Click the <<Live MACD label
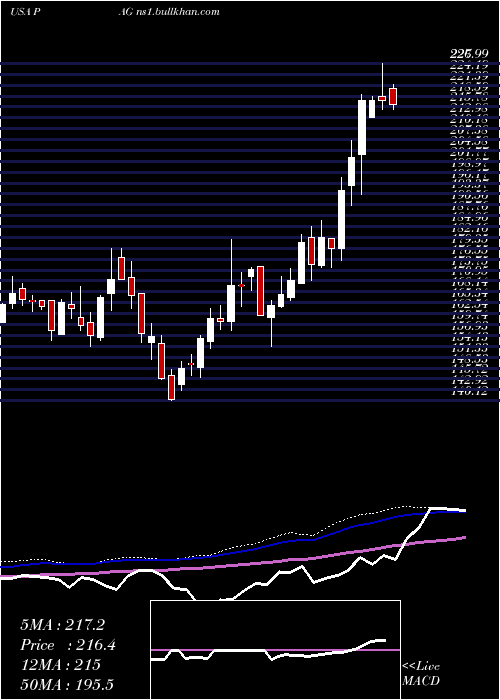Viewport: 500px width, 700px height. [x=421, y=674]
